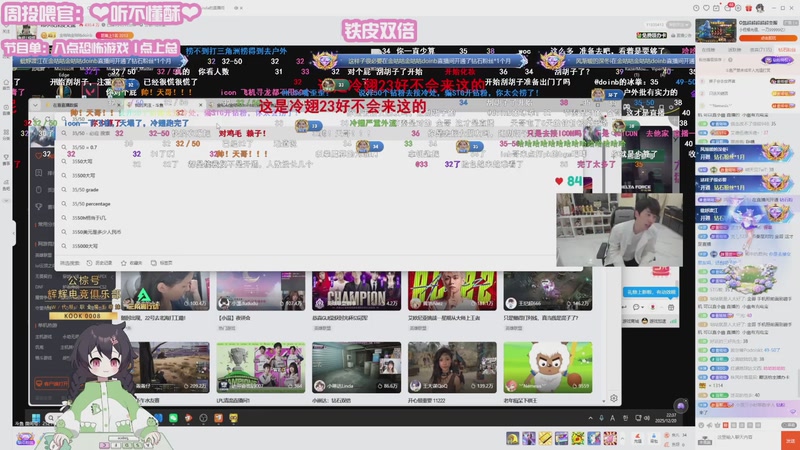Send the fourth gift in the gift bar
Viewport: 800px width, 450px height.
(x=561, y=438)
